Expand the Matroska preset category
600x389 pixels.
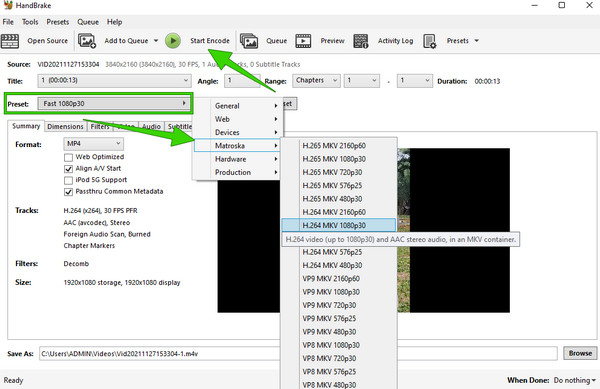tap(236, 146)
